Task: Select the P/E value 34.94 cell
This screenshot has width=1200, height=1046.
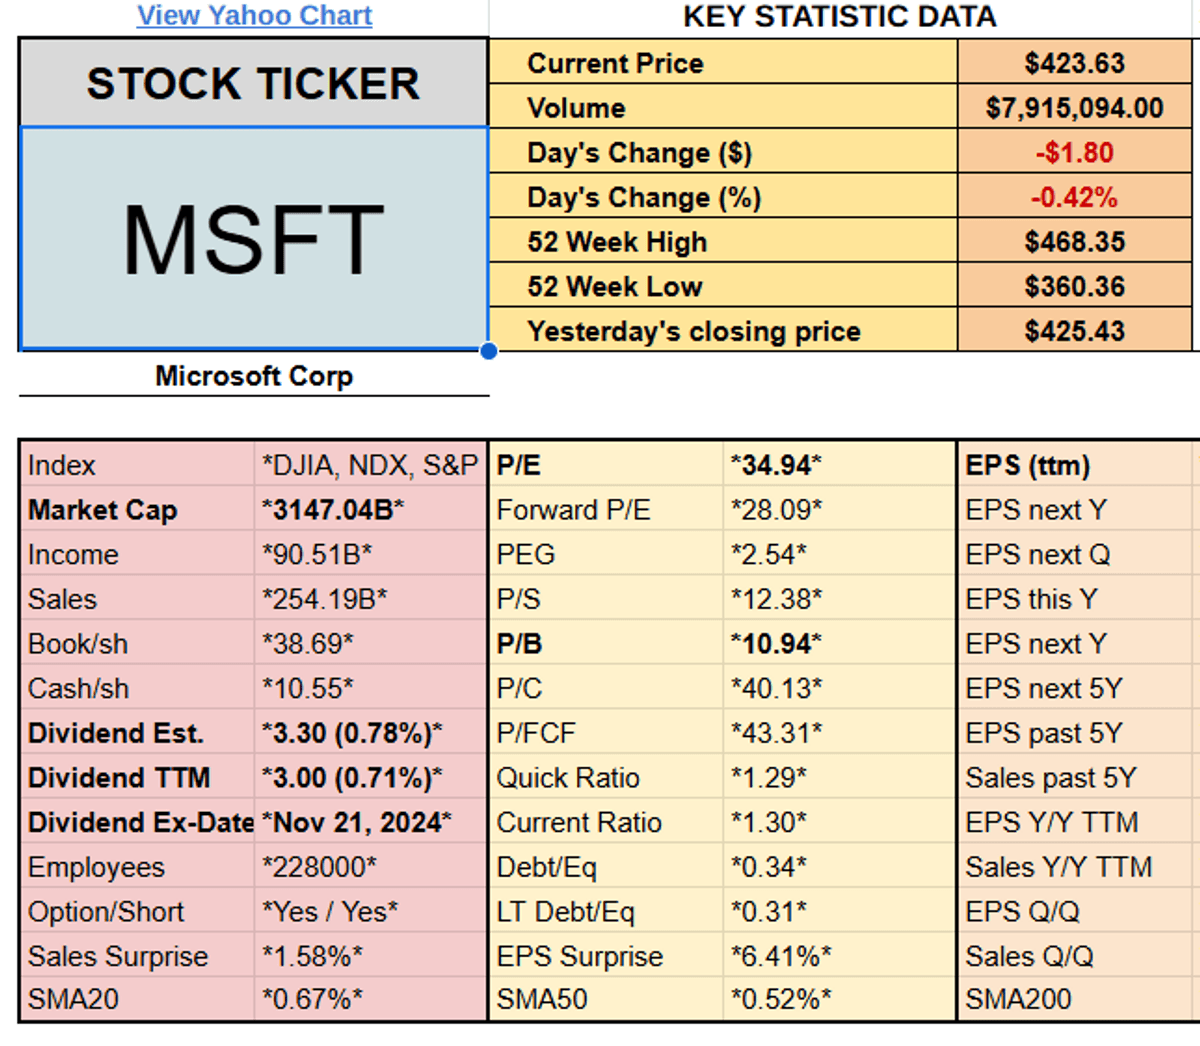Action: [776, 466]
